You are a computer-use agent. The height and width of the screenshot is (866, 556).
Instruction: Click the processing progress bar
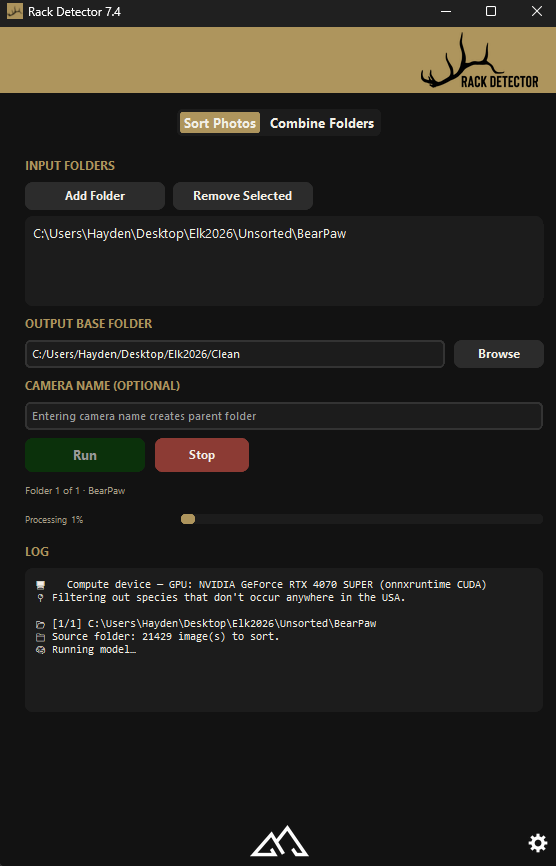coord(362,519)
